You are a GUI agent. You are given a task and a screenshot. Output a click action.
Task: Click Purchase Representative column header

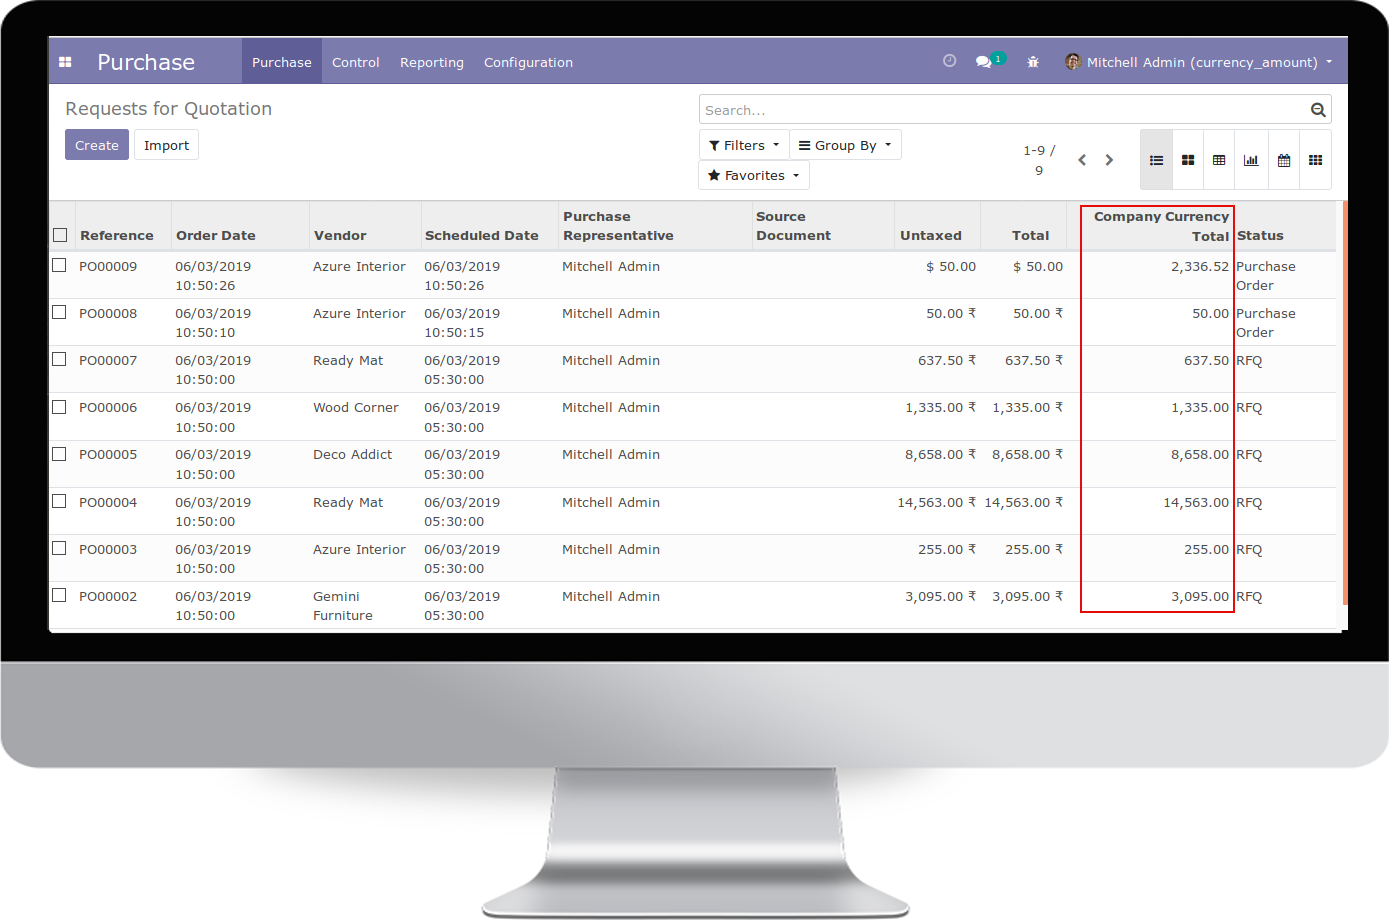click(x=618, y=226)
